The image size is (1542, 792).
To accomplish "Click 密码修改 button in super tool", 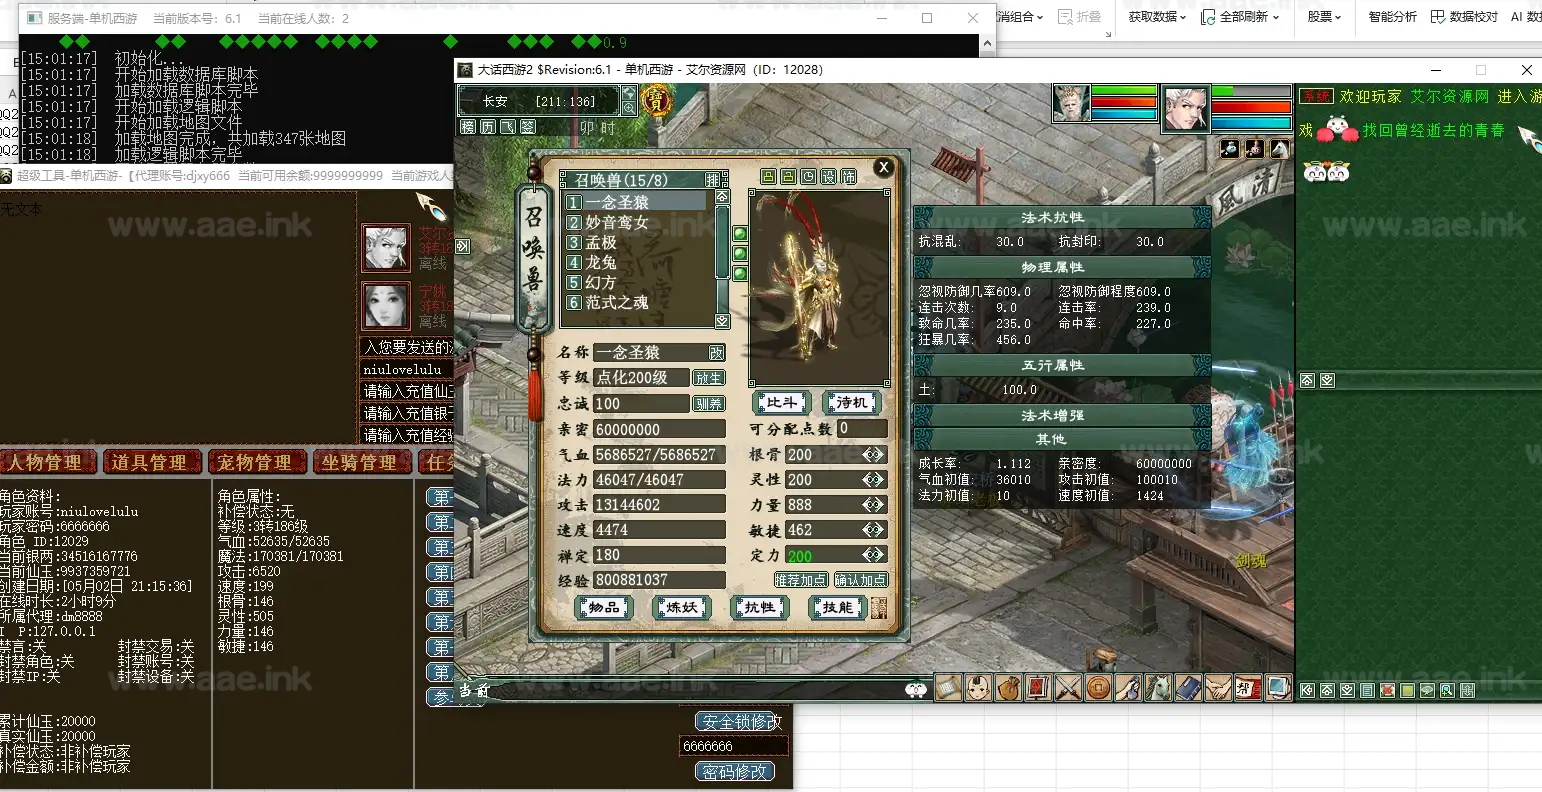I will pos(735,772).
